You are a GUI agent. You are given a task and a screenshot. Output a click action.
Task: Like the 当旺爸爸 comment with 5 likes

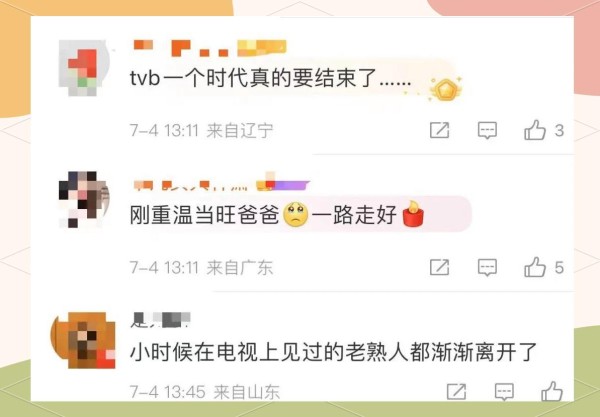[535, 267]
